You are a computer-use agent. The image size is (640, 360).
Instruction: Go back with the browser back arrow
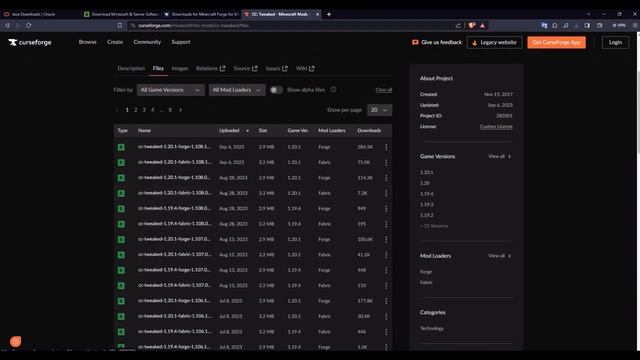(x=7, y=25)
